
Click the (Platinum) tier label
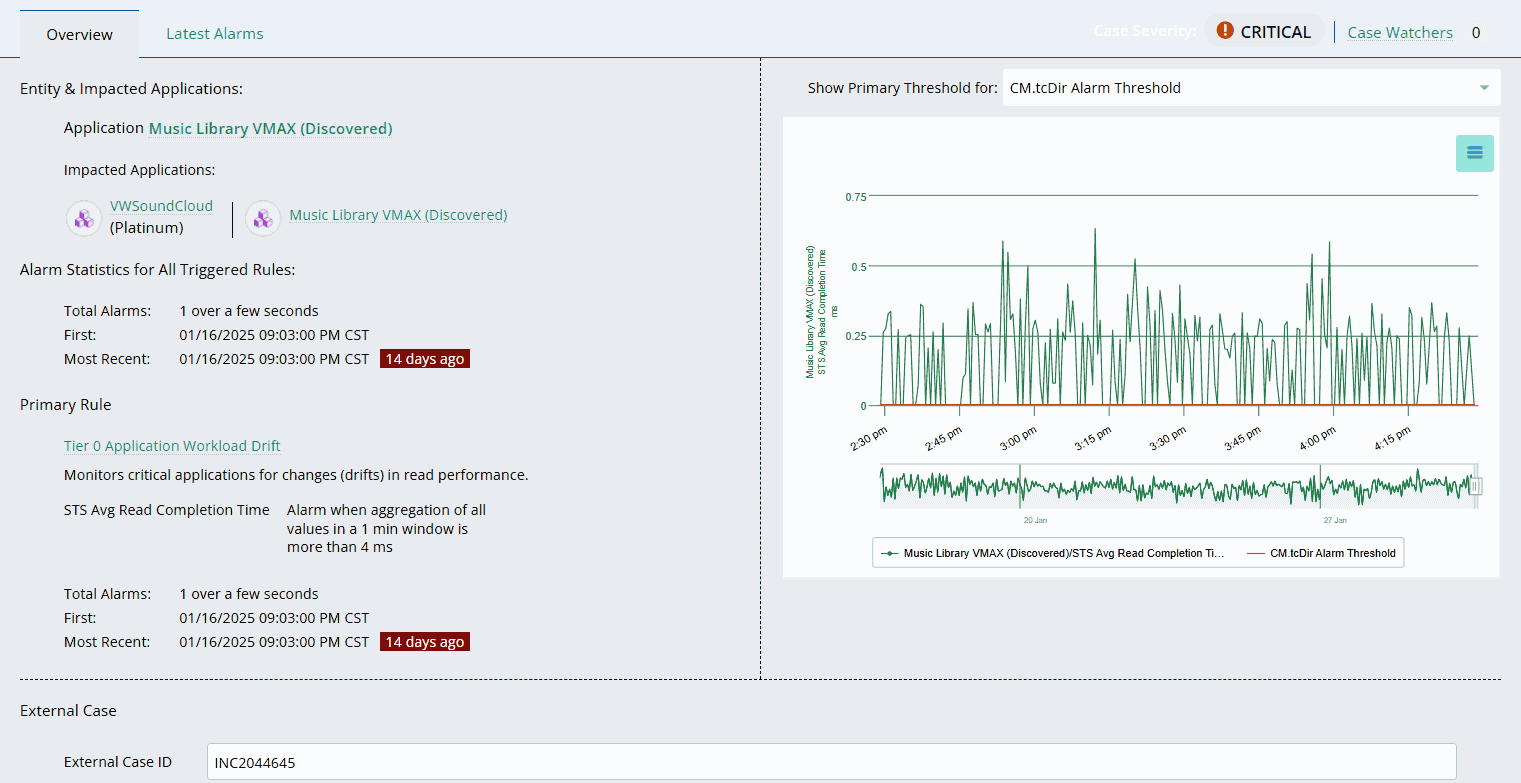tap(147, 228)
